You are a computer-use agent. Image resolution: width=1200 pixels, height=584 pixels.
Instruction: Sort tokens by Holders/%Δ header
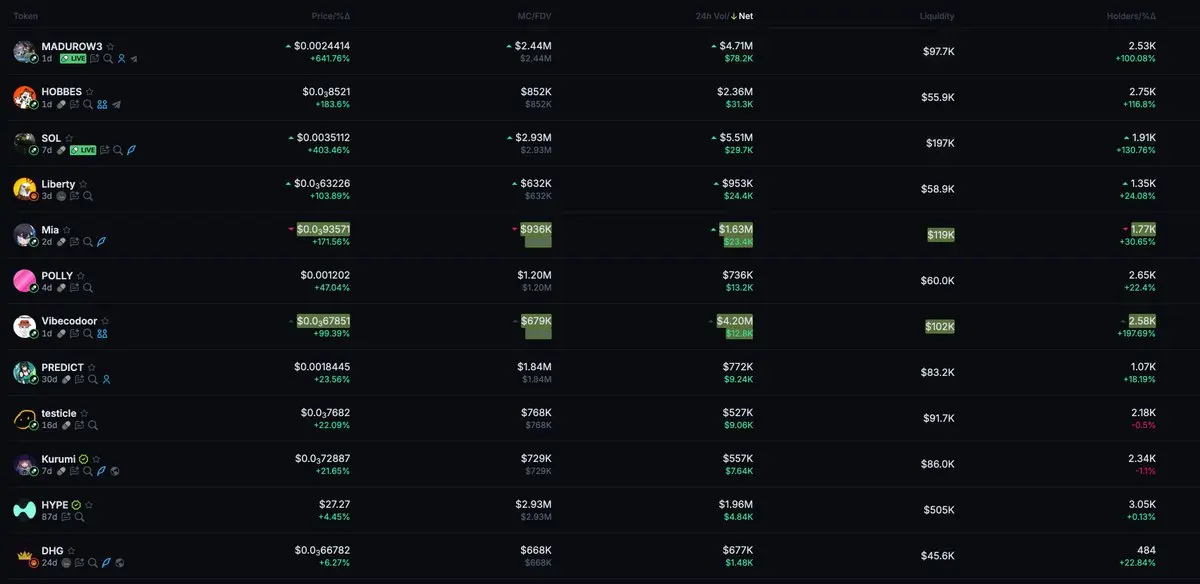1131,16
